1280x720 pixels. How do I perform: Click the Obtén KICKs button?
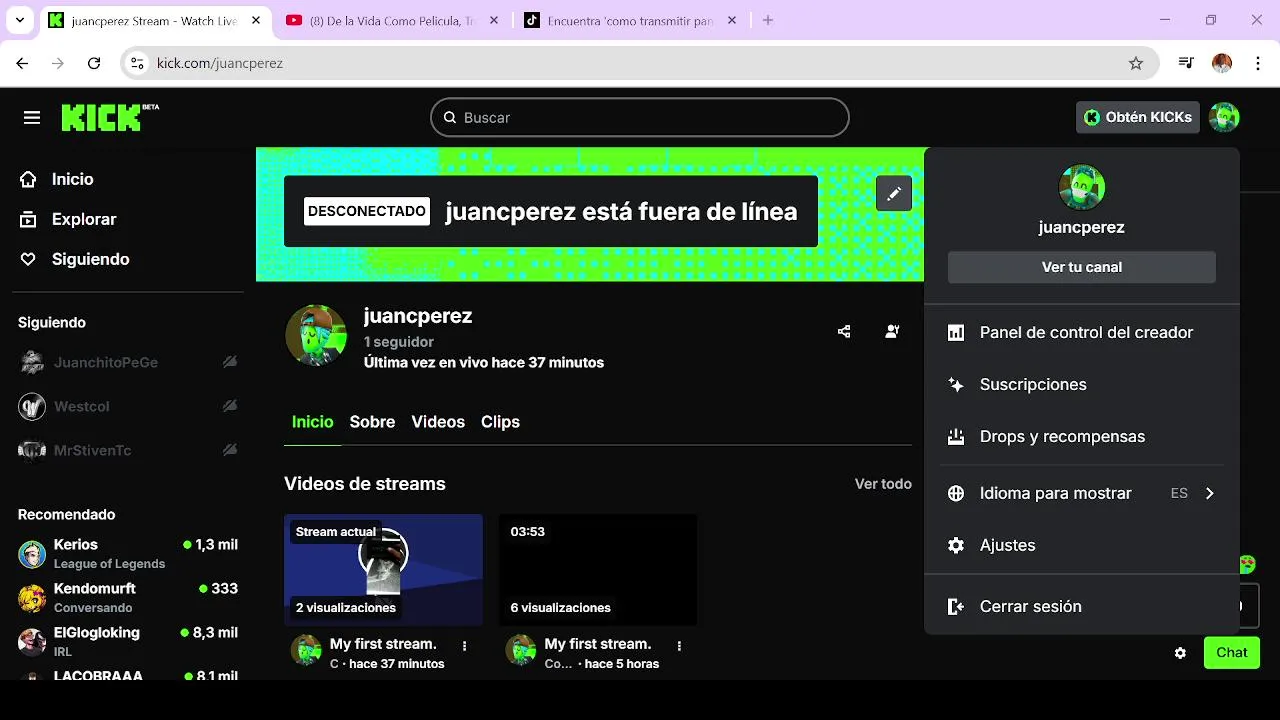1138,117
